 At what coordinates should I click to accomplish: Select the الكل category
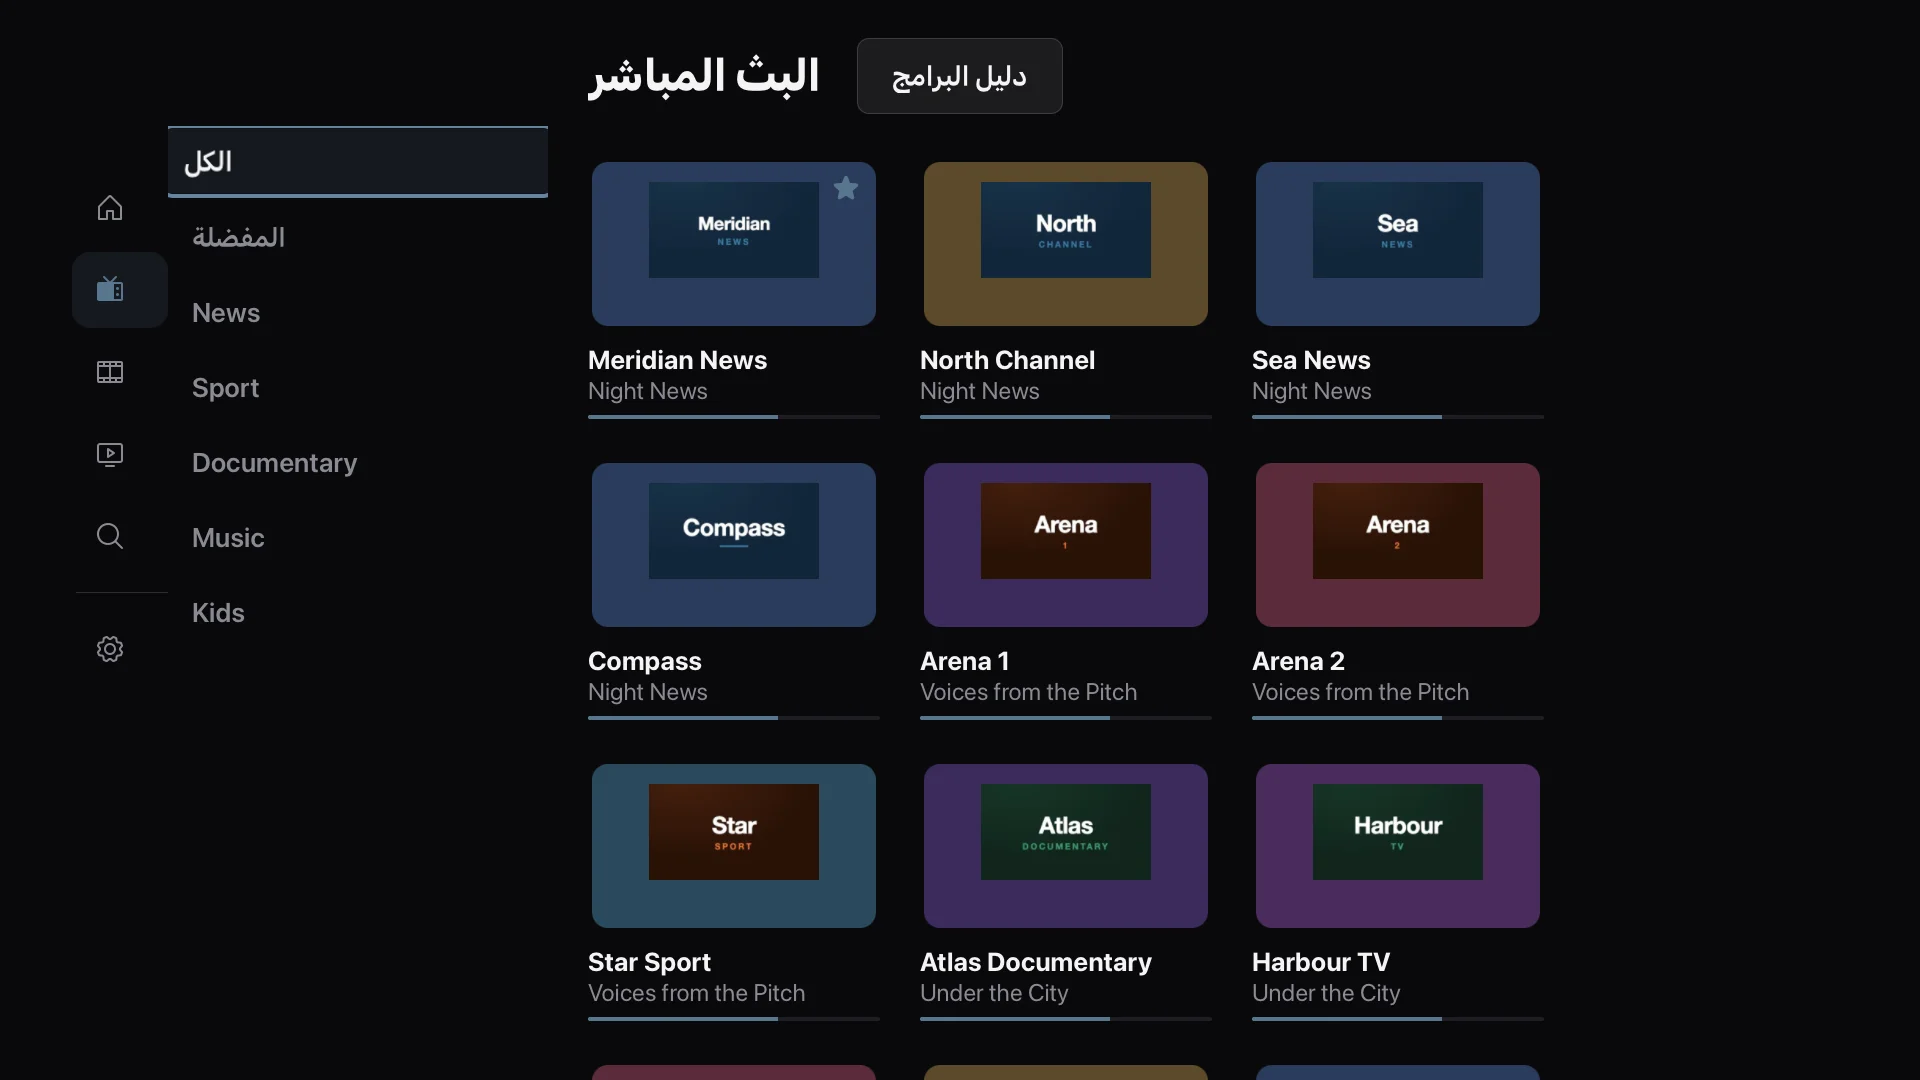(358, 162)
